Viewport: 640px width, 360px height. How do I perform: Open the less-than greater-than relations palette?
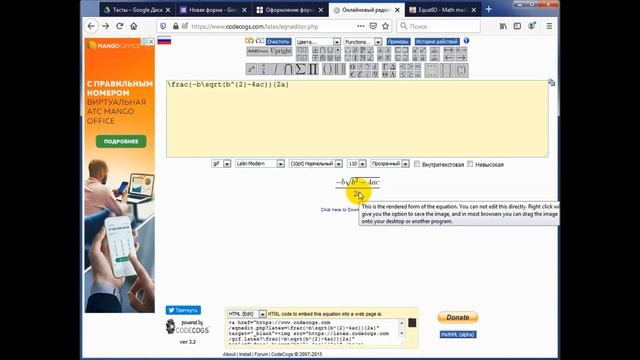[410, 70]
